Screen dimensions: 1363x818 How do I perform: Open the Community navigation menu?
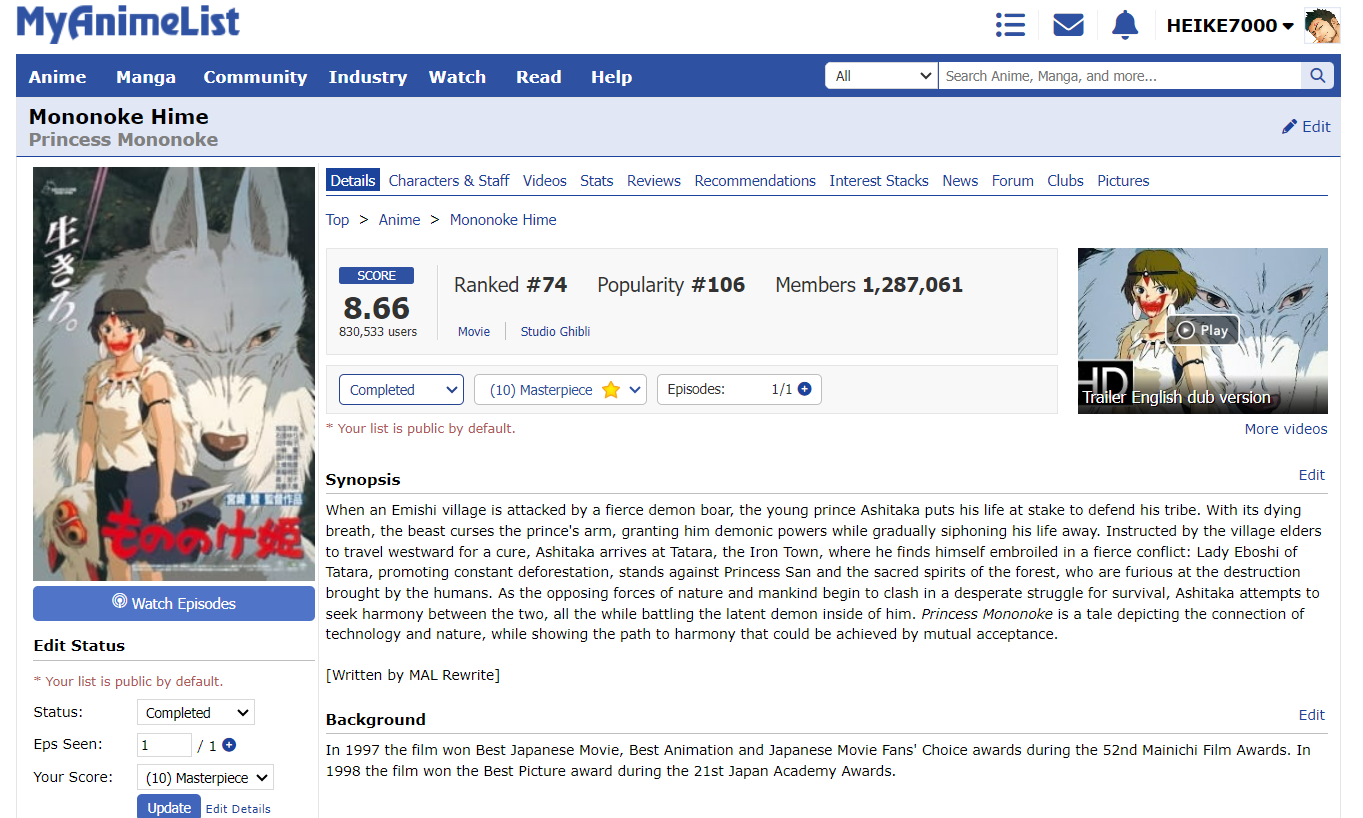255,77
